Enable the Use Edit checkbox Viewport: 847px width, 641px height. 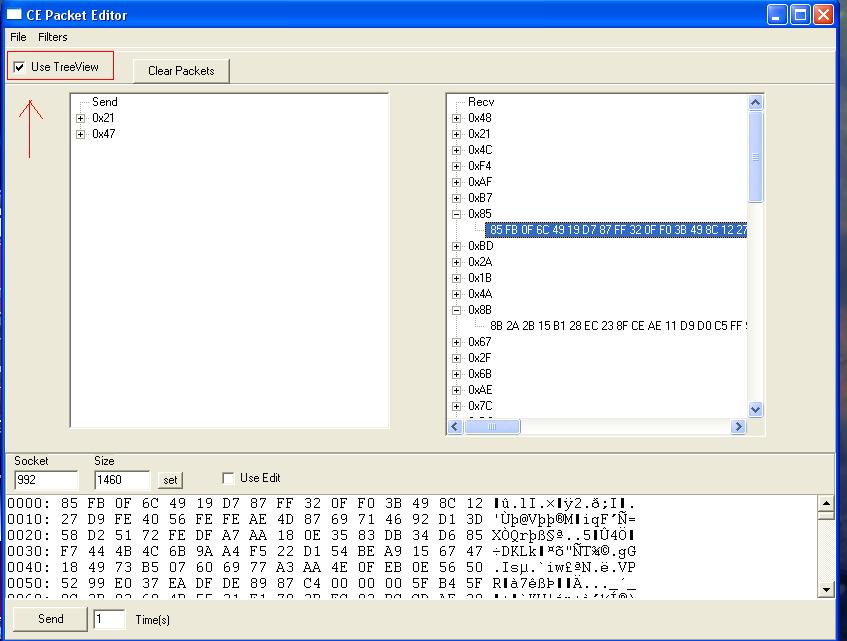(x=228, y=478)
